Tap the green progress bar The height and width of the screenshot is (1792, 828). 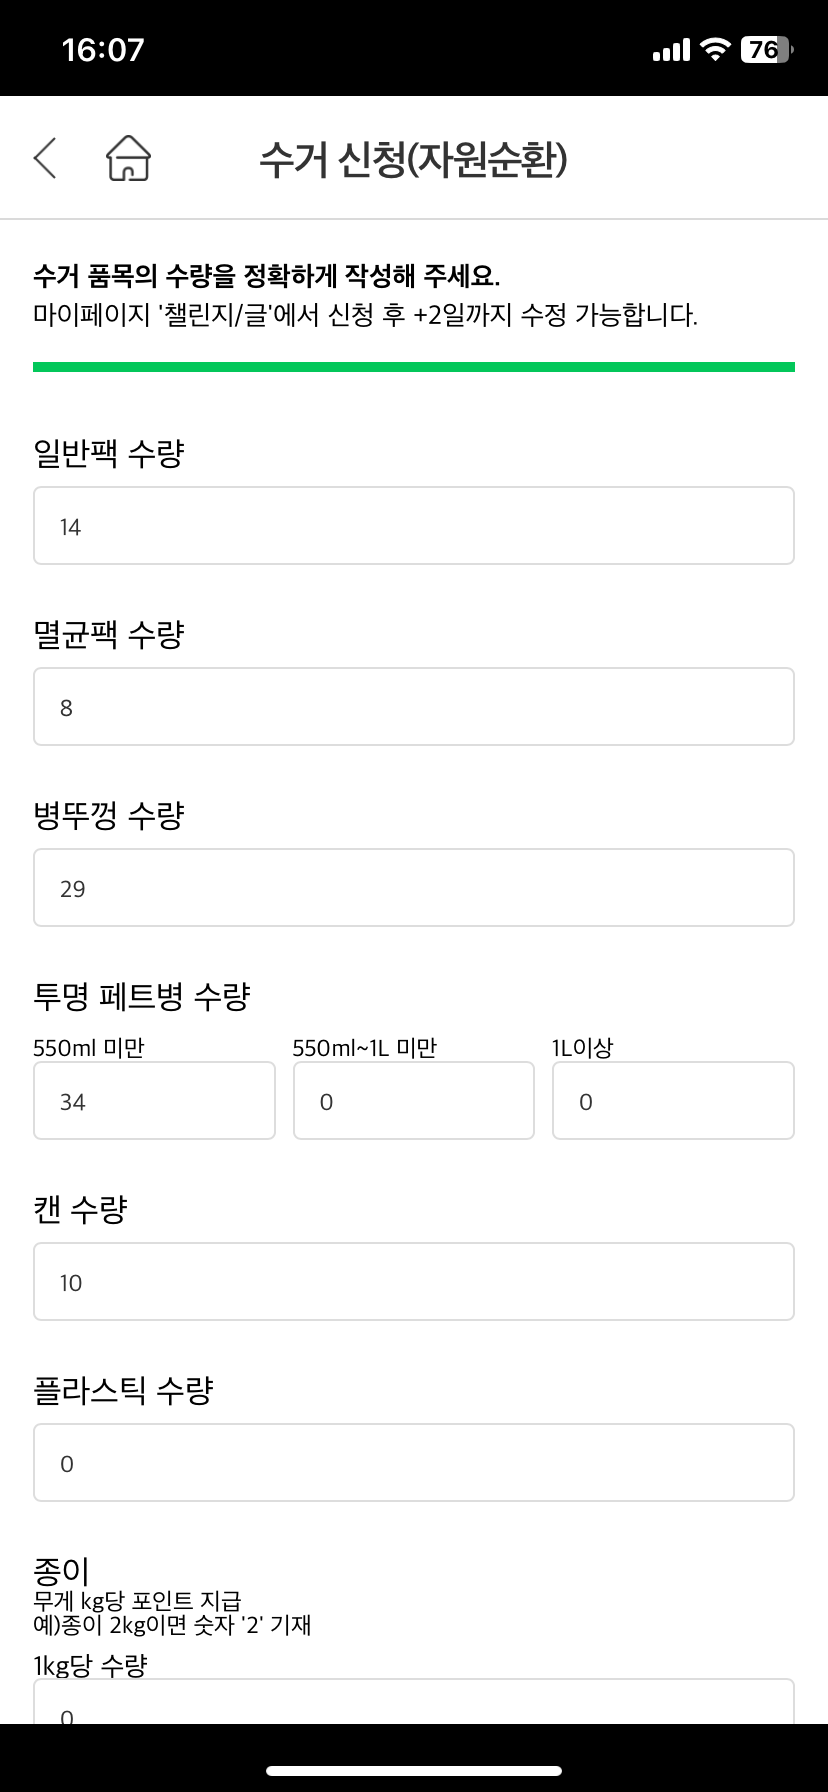point(414,367)
